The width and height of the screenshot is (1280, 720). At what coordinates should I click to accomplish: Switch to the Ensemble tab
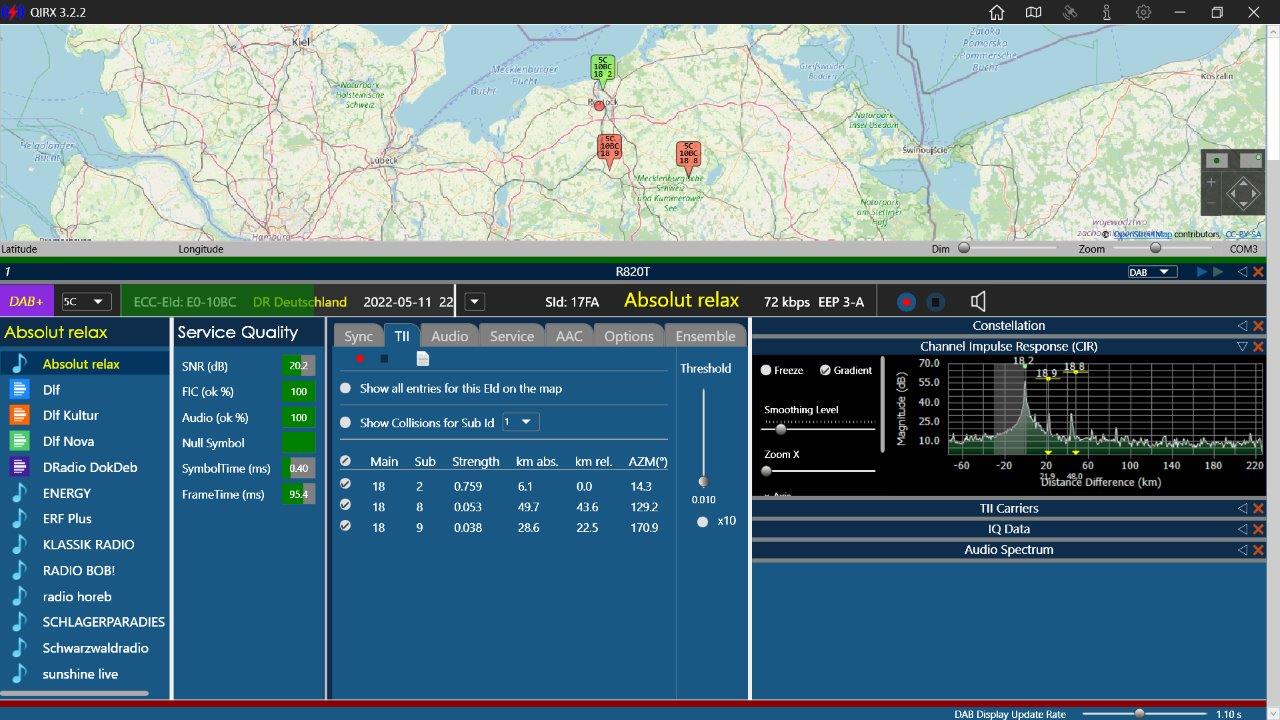[706, 336]
